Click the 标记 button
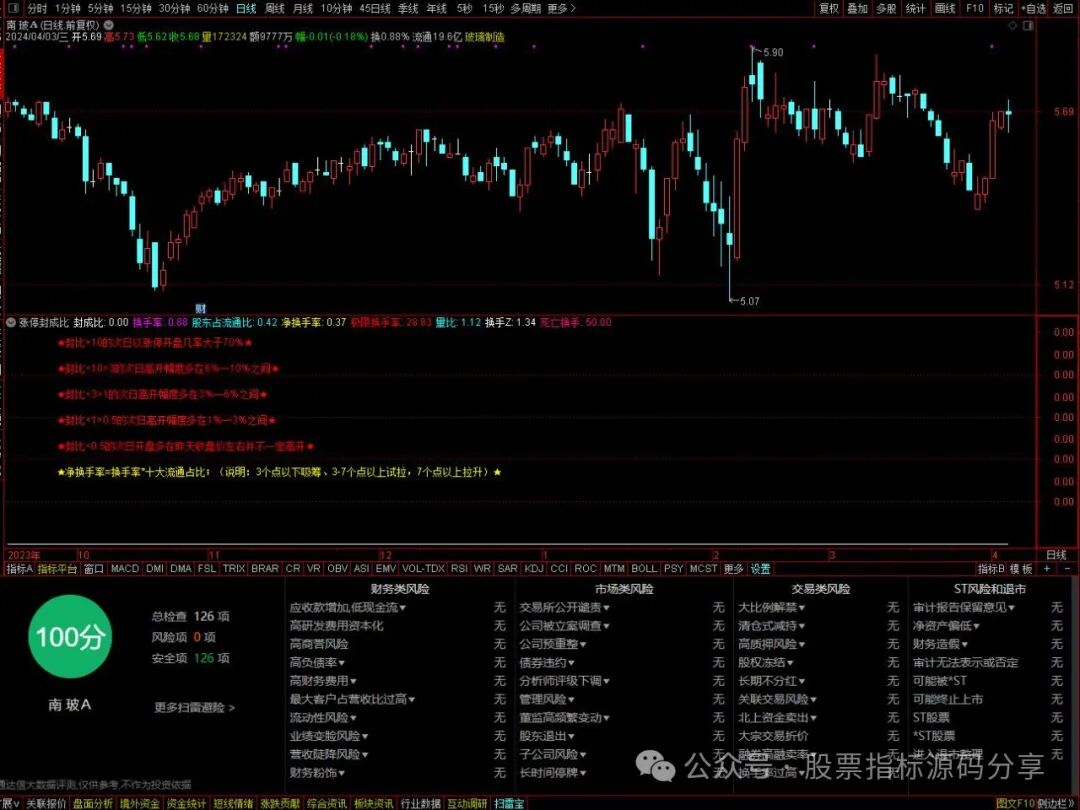This screenshot has height=810, width=1080. pyautogui.click(x=1004, y=8)
